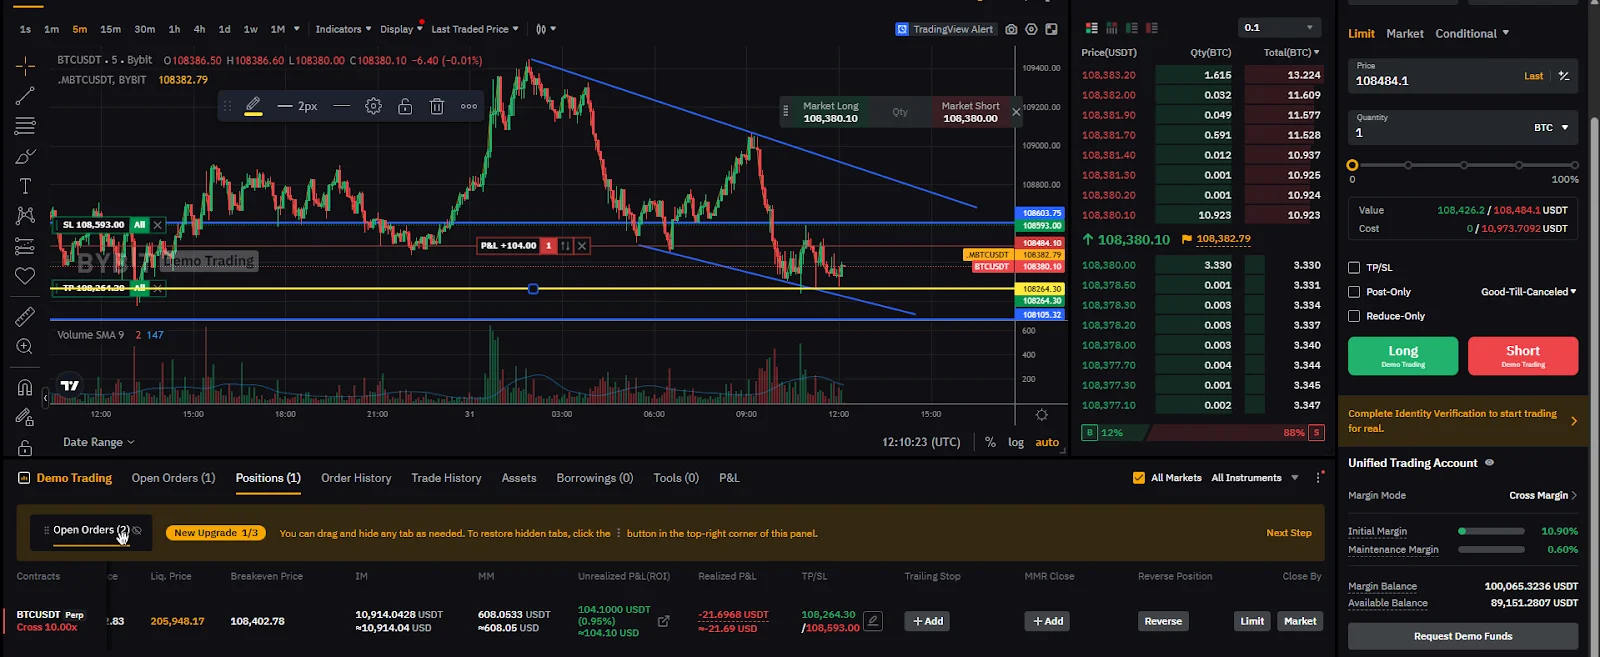Select the trend line drawing tool
The width and height of the screenshot is (1600, 657).
coord(25,96)
